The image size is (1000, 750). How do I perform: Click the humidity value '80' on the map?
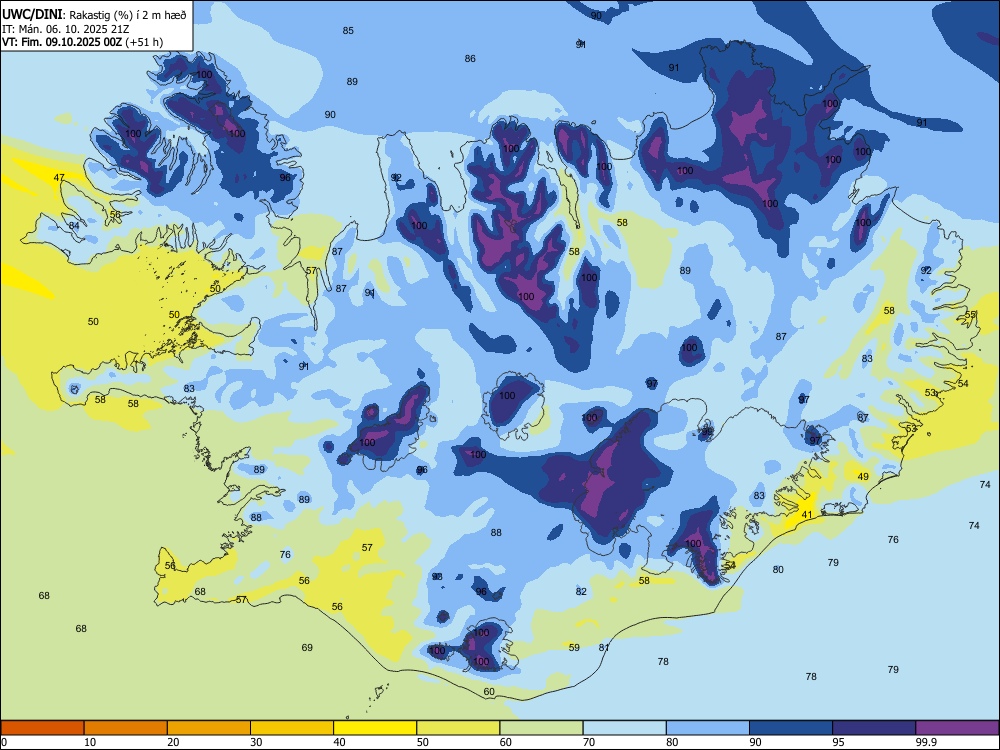click(778, 570)
